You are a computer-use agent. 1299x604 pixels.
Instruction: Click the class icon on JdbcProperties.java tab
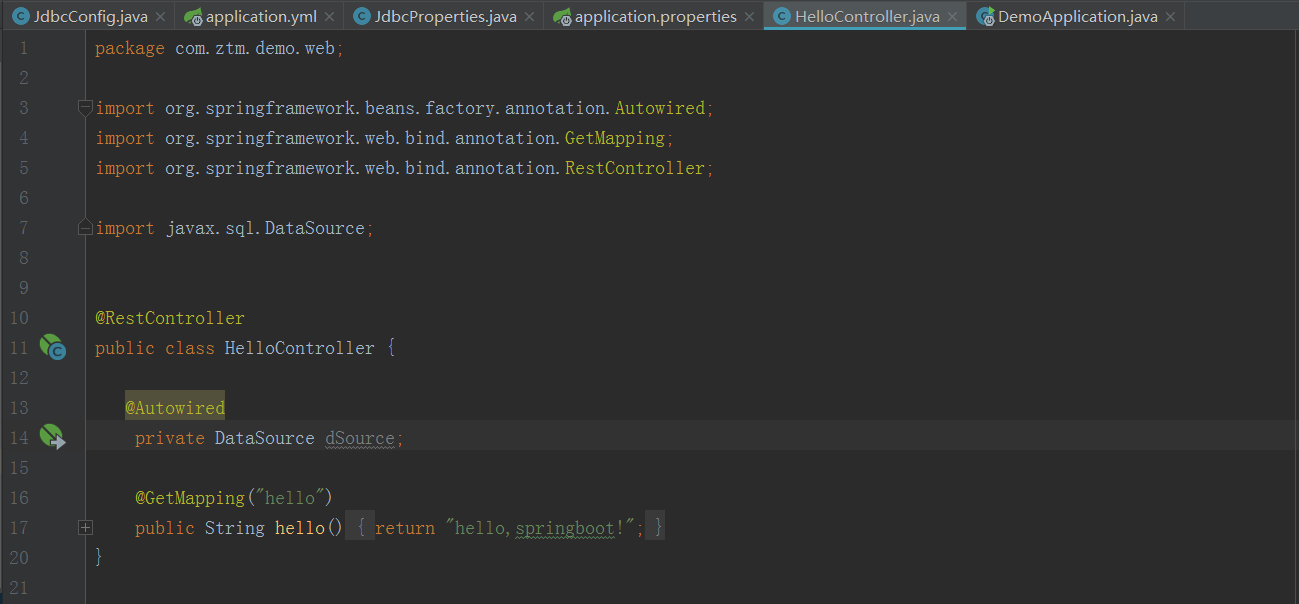[x=361, y=17]
